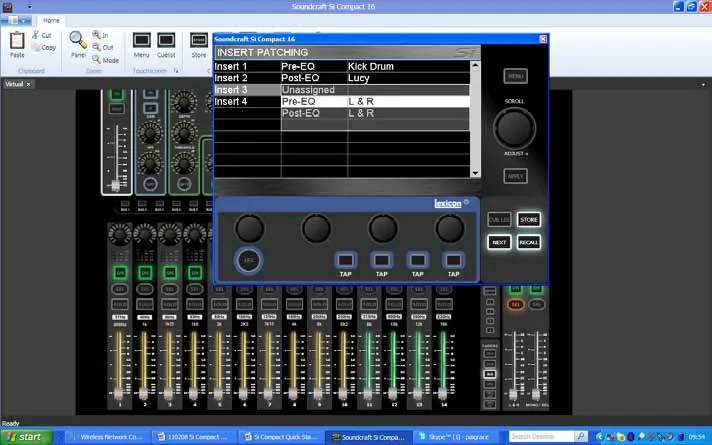Toggle the SEL button on channel 1

(x=120, y=289)
